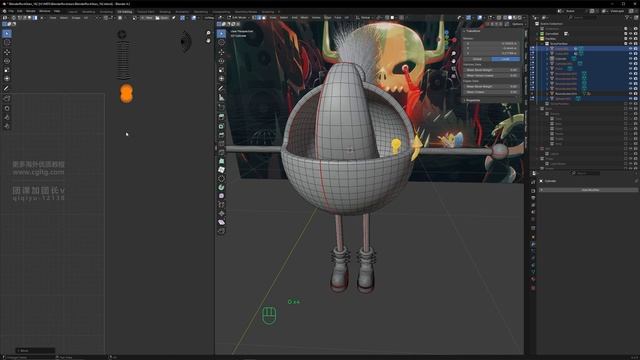Switch transform panel to Global

coord(477,59)
